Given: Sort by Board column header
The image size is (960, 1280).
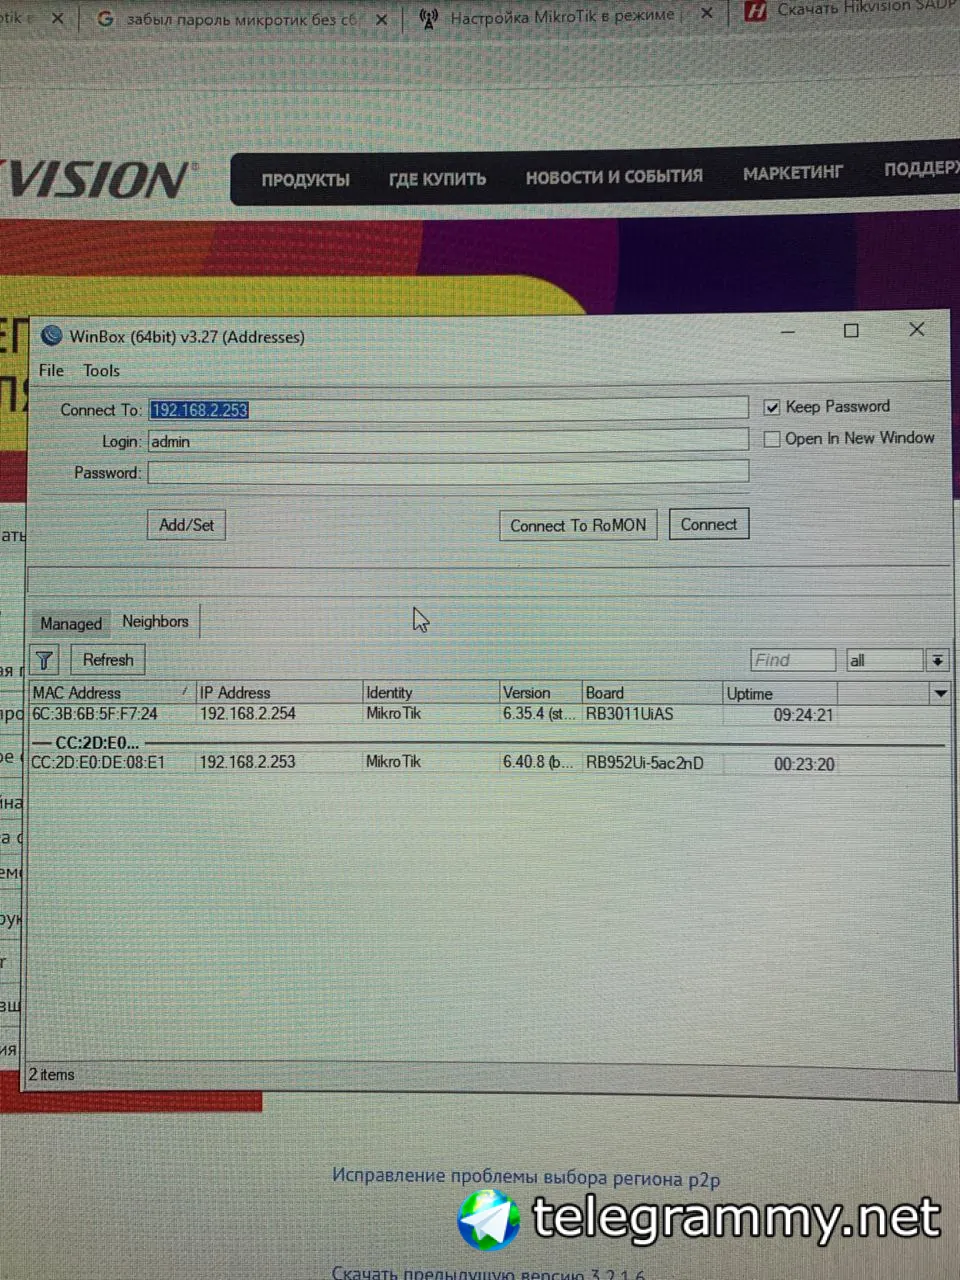Looking at the screenshot, I should click(652, 692).
